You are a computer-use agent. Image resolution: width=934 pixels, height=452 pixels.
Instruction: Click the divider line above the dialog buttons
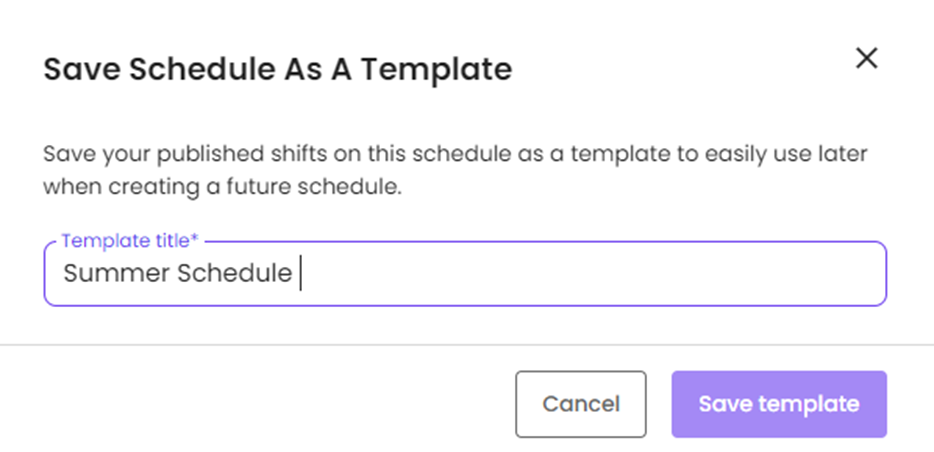tap(466, 345)
